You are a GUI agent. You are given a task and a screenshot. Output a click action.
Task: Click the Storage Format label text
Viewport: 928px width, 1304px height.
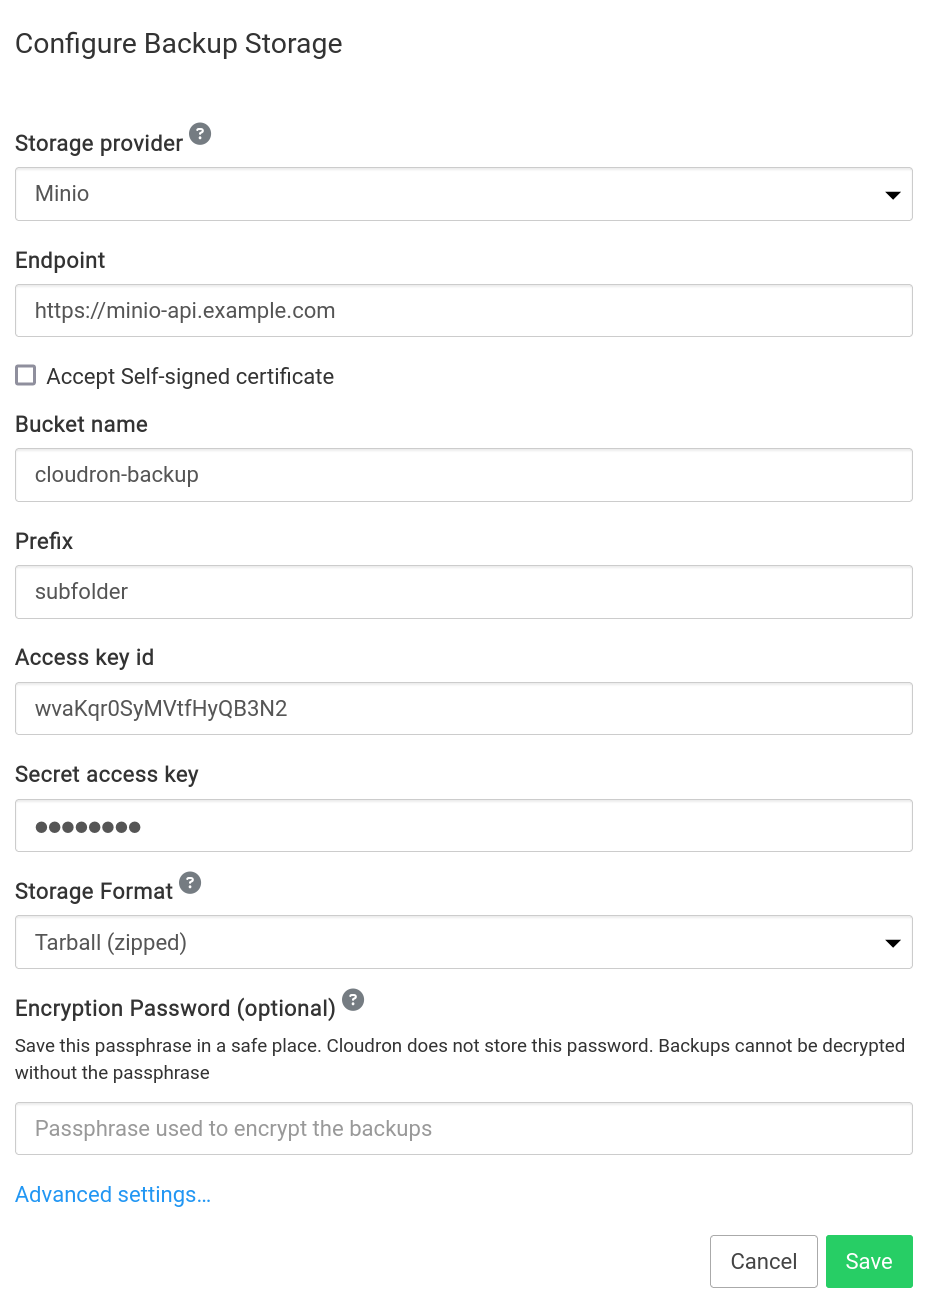(94, 892)
